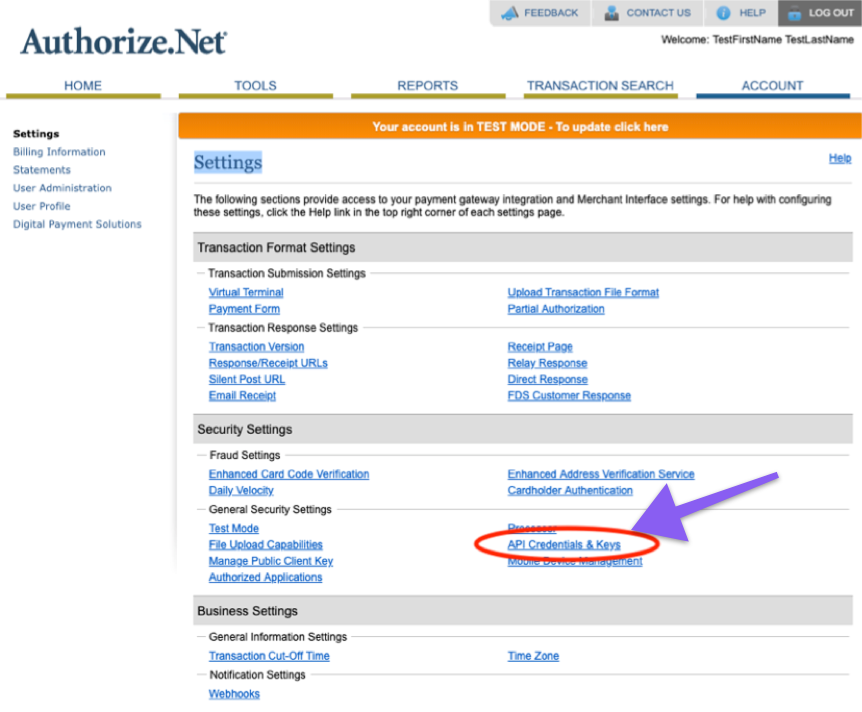This screenshot has height=712, width=862.
Task: Open the Help link beside Settings title
Action: coord(840,158)
